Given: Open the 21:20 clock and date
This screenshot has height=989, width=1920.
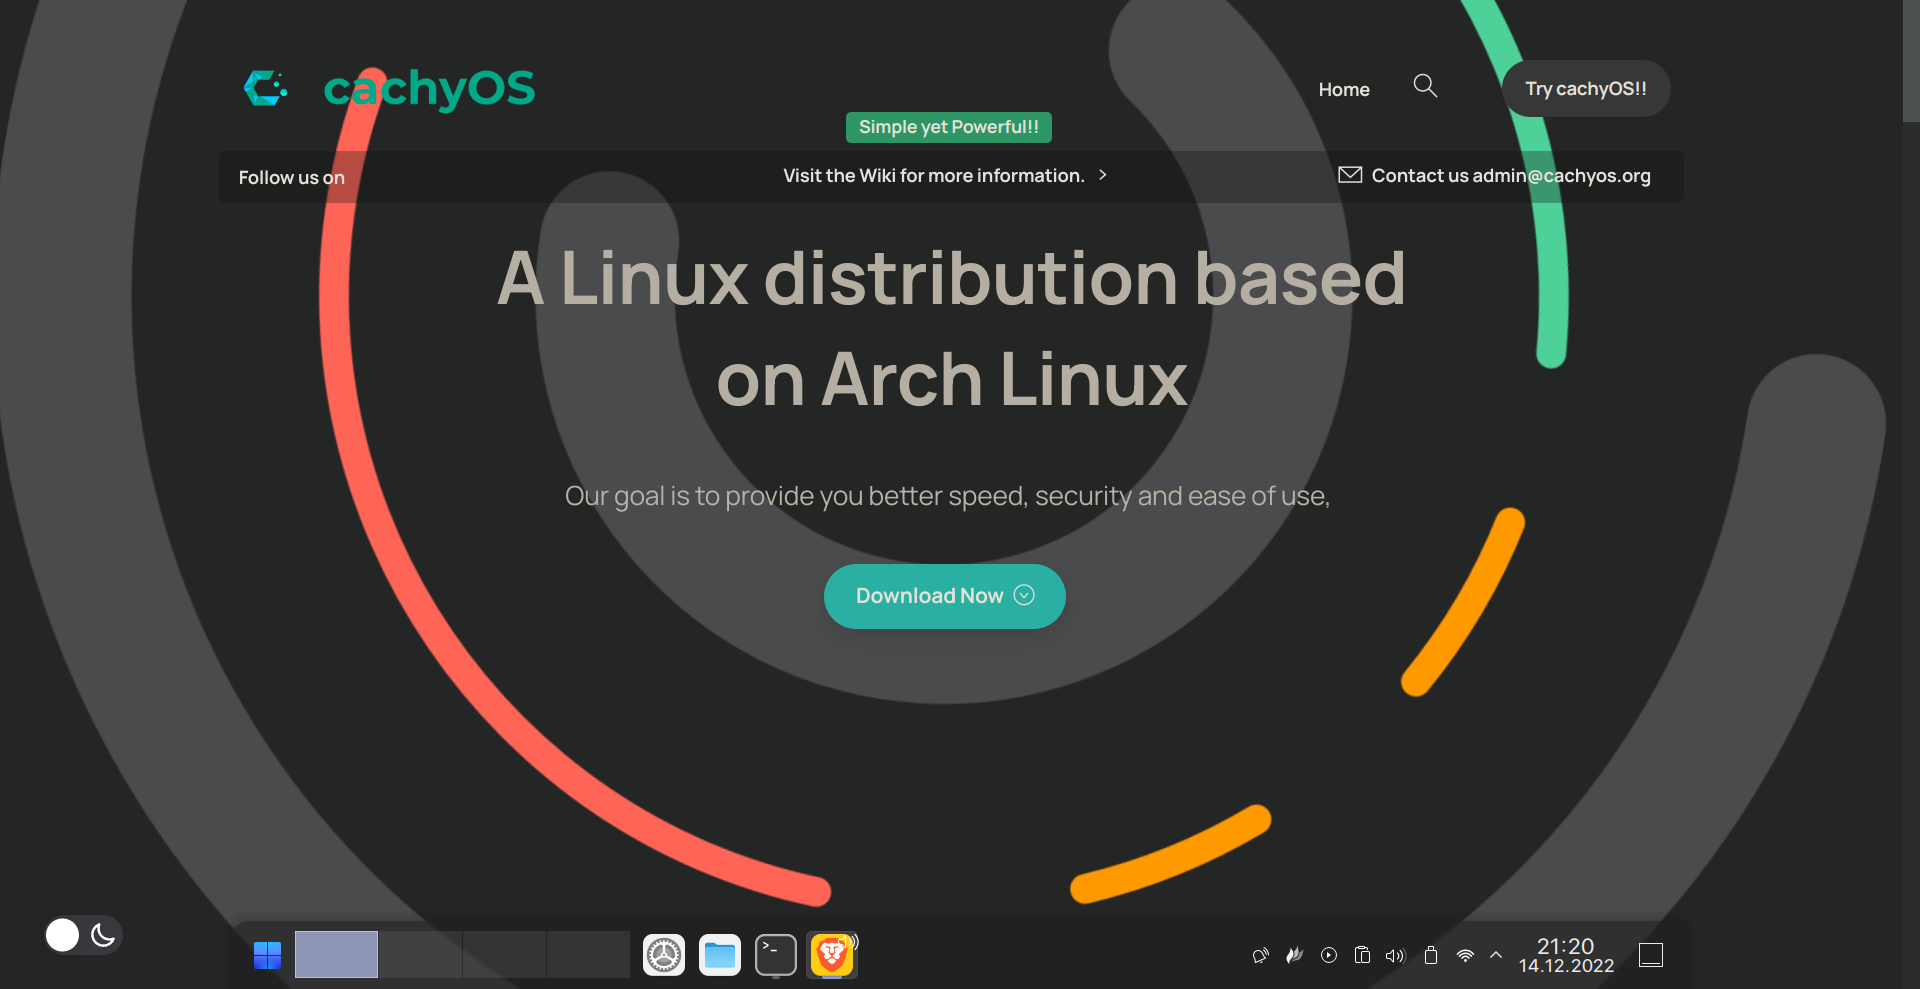Looking at the screenshot, I should click(x=1566, y=955).
